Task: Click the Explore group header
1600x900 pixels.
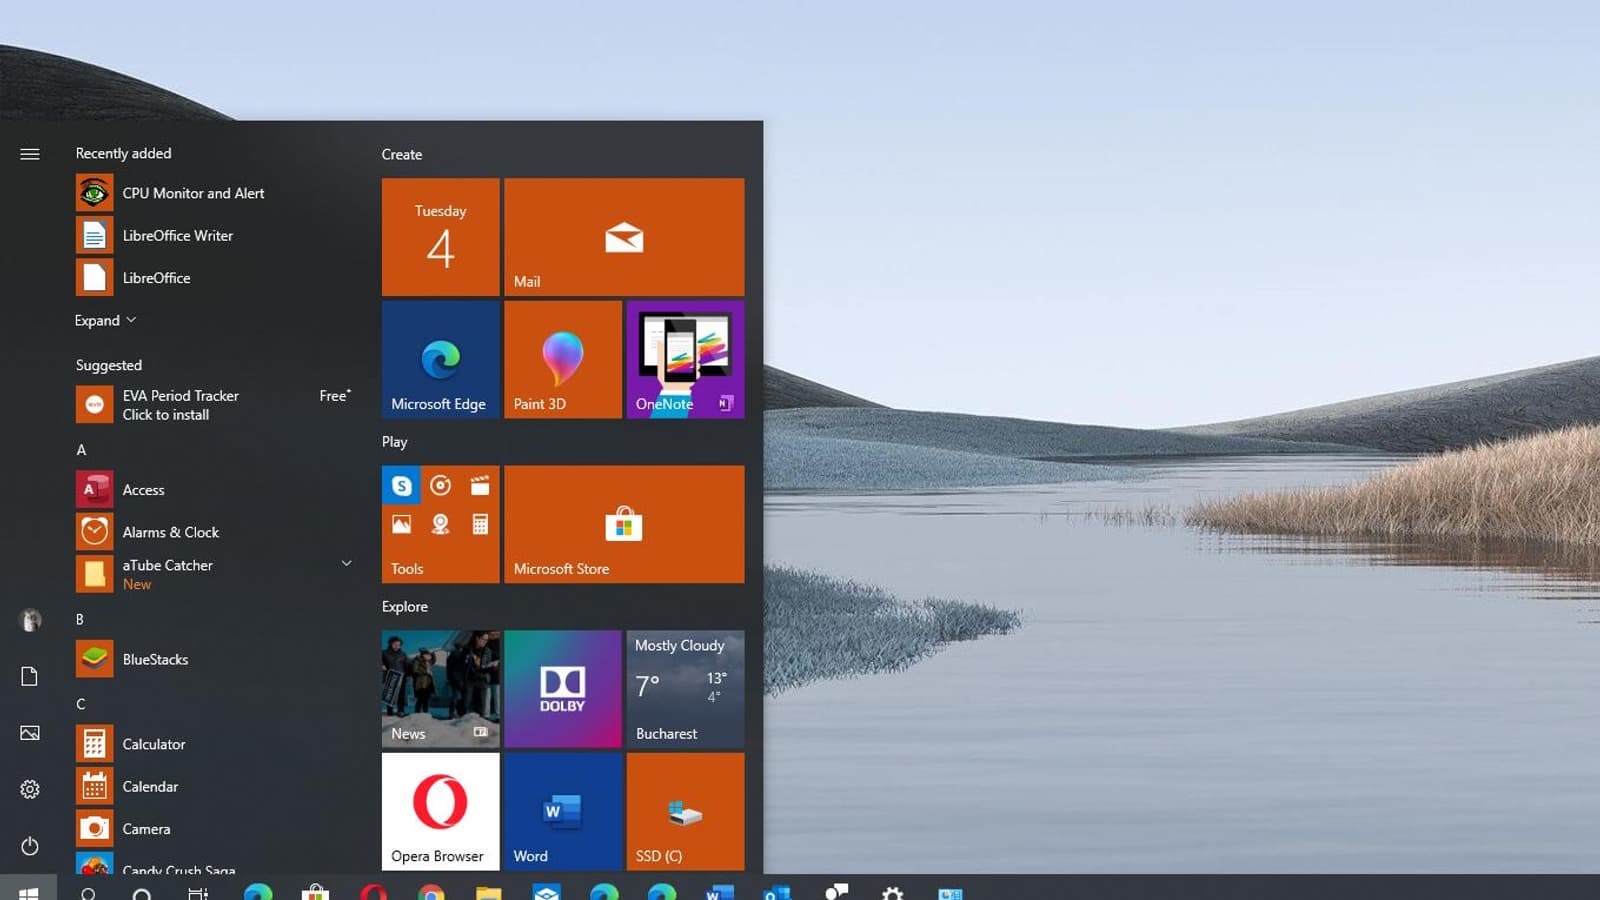Action: (404, 606)
